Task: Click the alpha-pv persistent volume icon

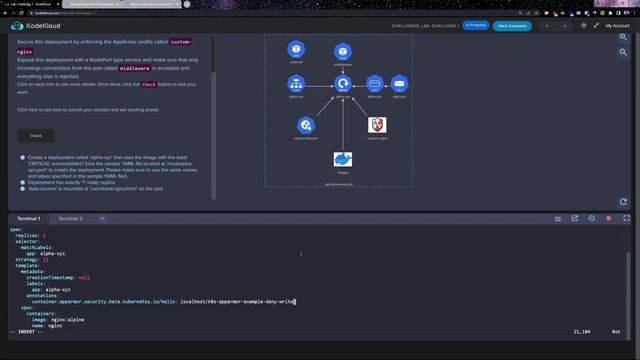Action: [x=399, y=84]
